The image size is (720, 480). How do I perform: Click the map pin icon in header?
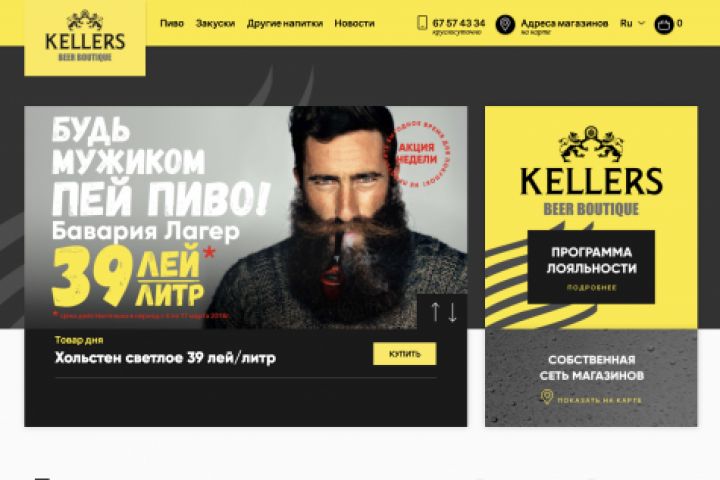tap(505, 24)
